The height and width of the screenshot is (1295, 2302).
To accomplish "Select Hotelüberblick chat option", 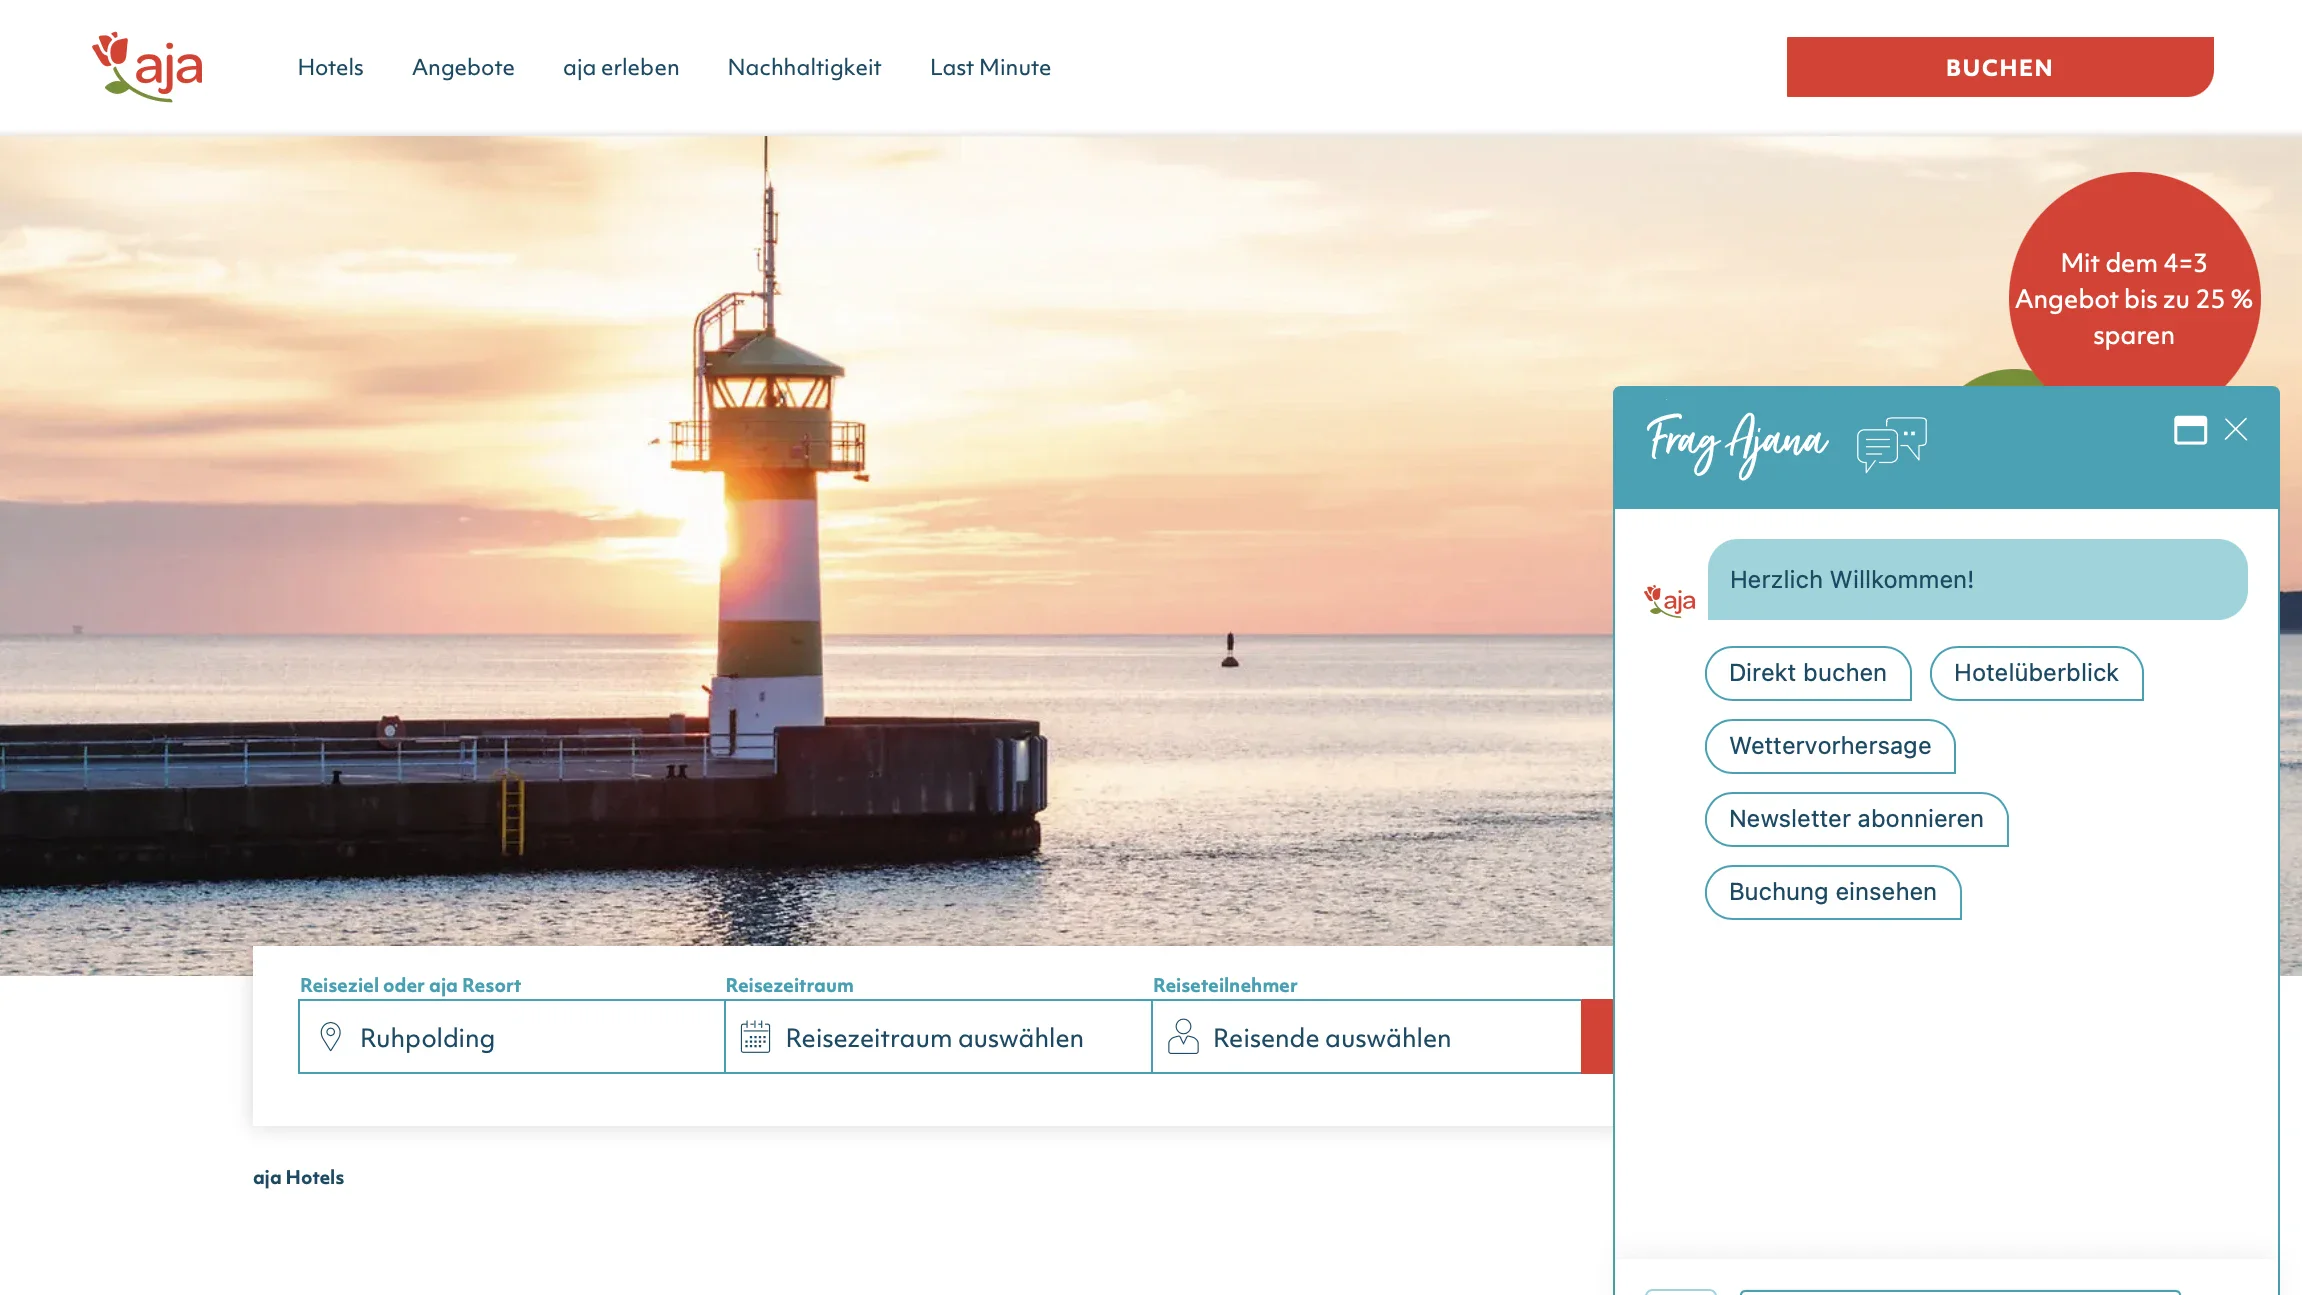I will point(2036,673).
